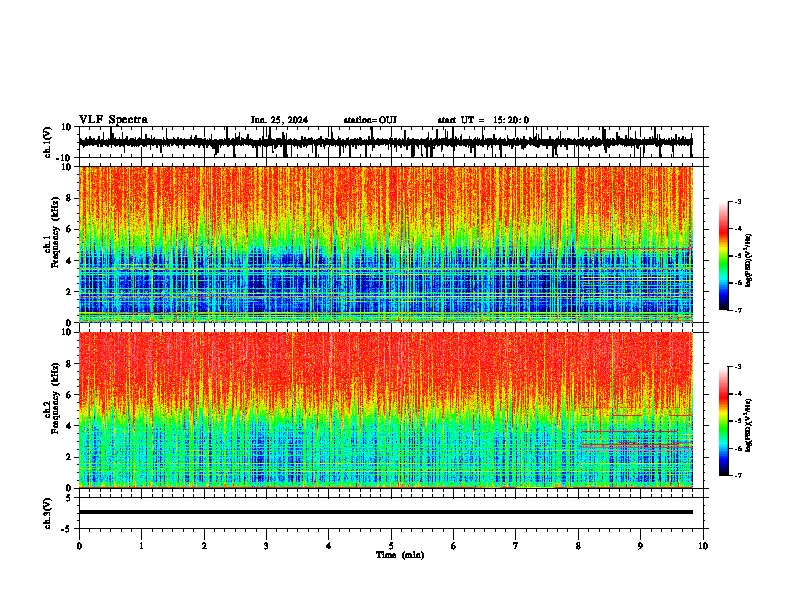Screen dimensions: 792x612
Task: Click time axis tick label "4"
Action: [x=329, y=546]
